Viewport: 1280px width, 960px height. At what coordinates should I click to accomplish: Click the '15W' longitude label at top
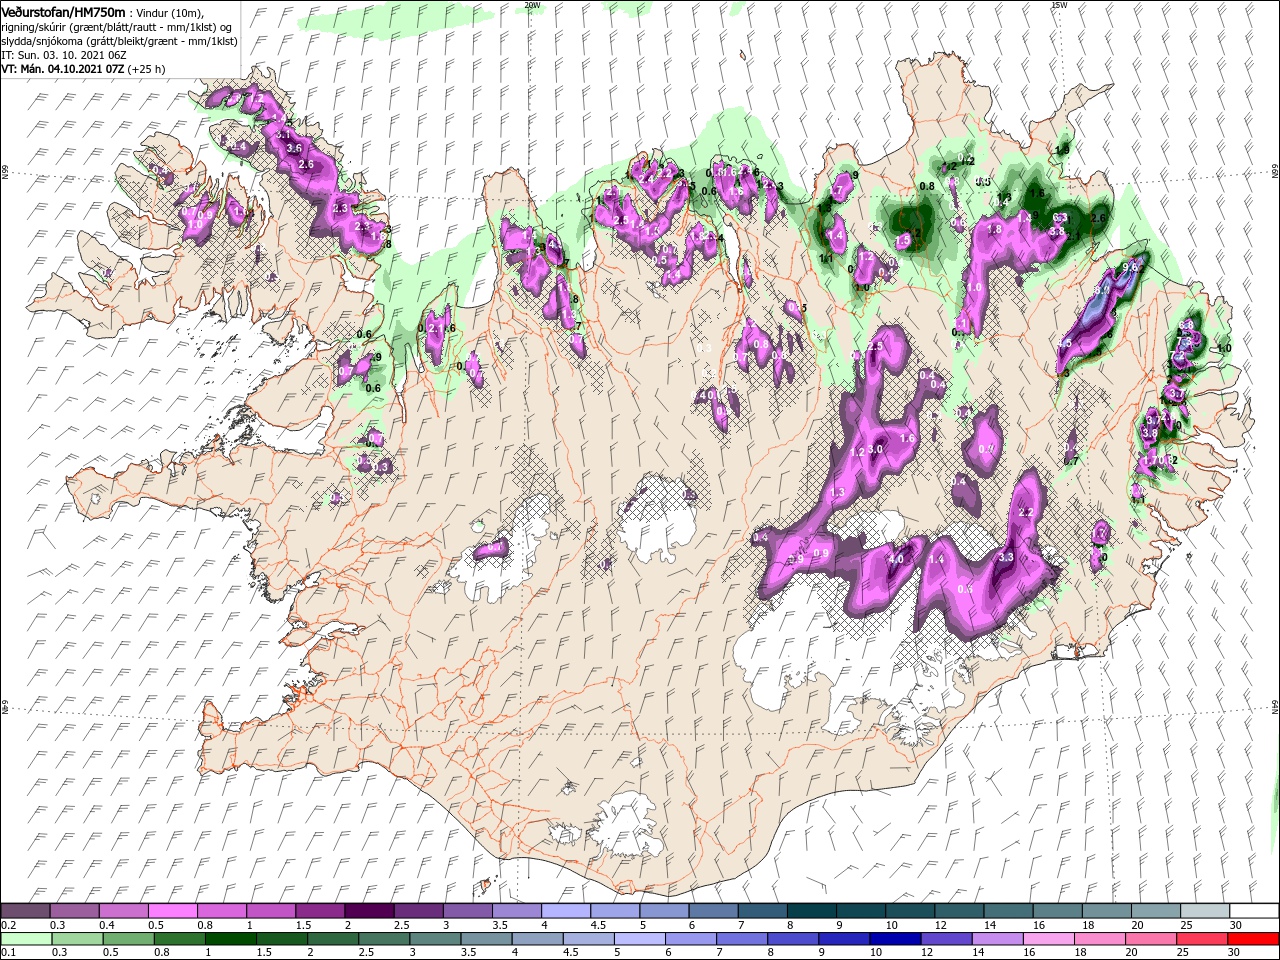[1059, 5]
